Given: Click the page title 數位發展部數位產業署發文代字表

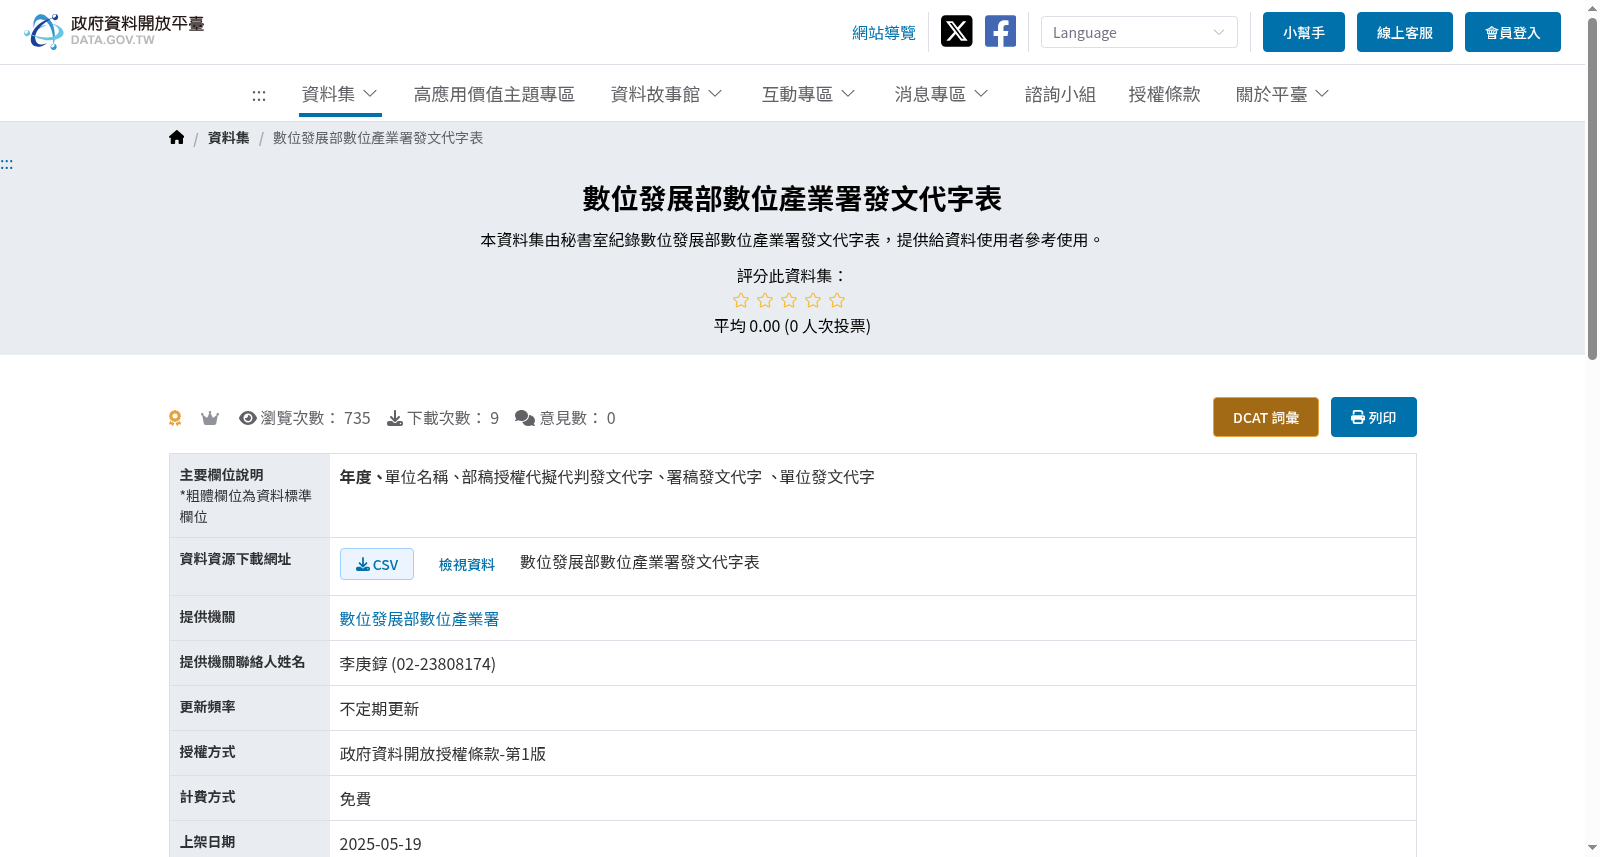Looking at the screenshot, I should coord(792,199).
